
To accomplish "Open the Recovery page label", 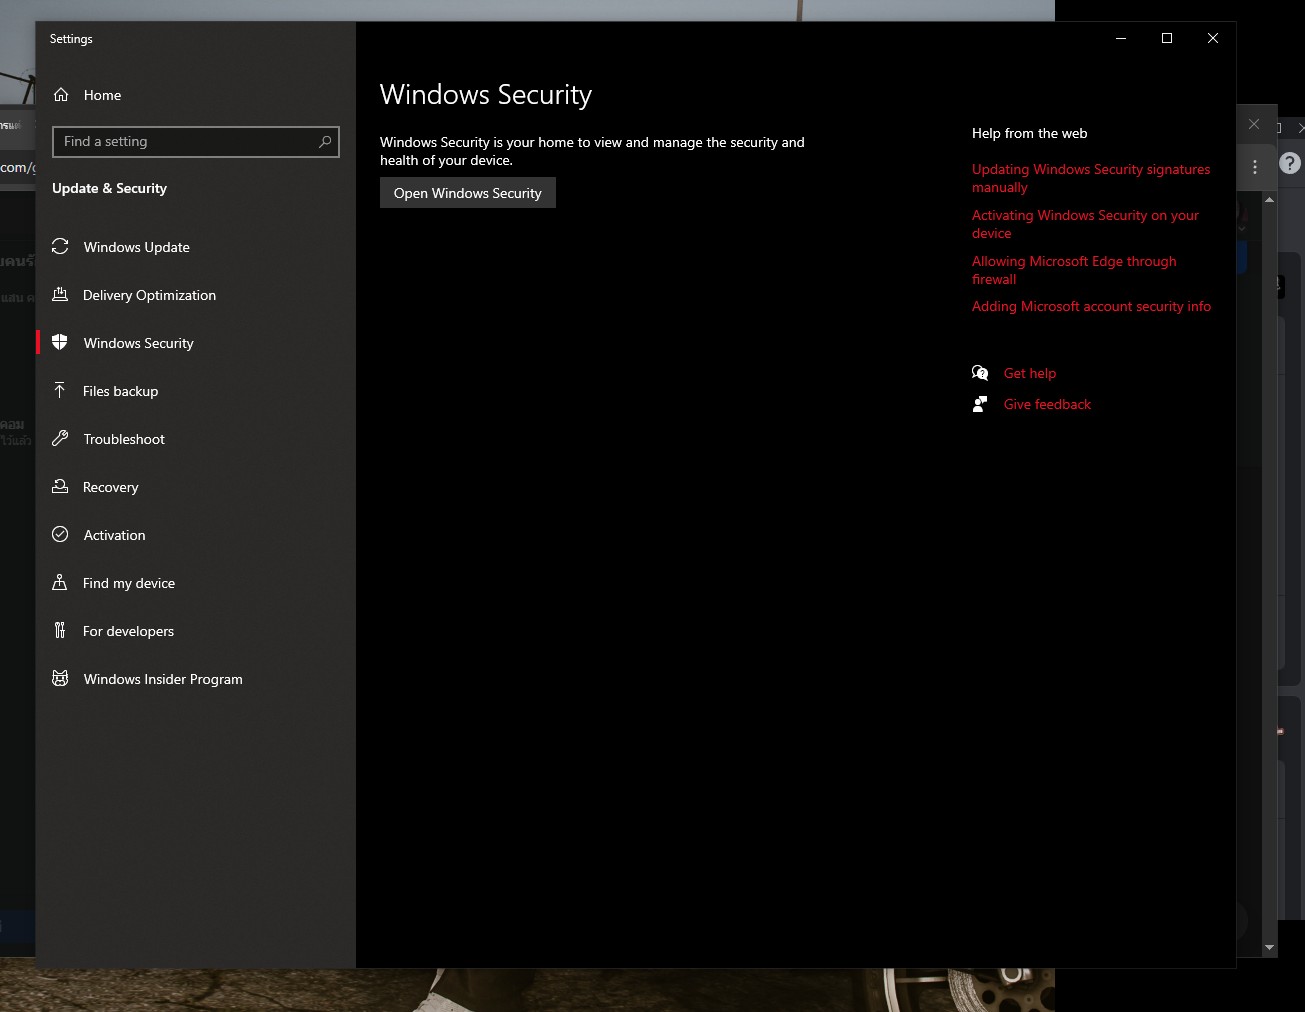I will (111, 487).
